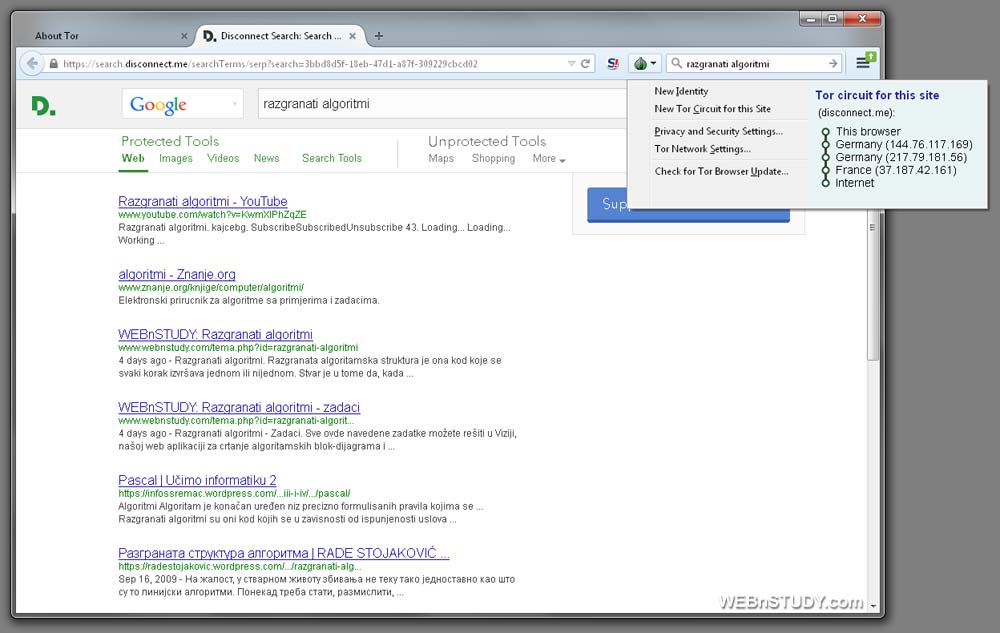Click www.youtube.com/watch?v=KwmXlPhZqZE URL text
The height and width of the screenshot is (633, 1000).
click(212, 215)
